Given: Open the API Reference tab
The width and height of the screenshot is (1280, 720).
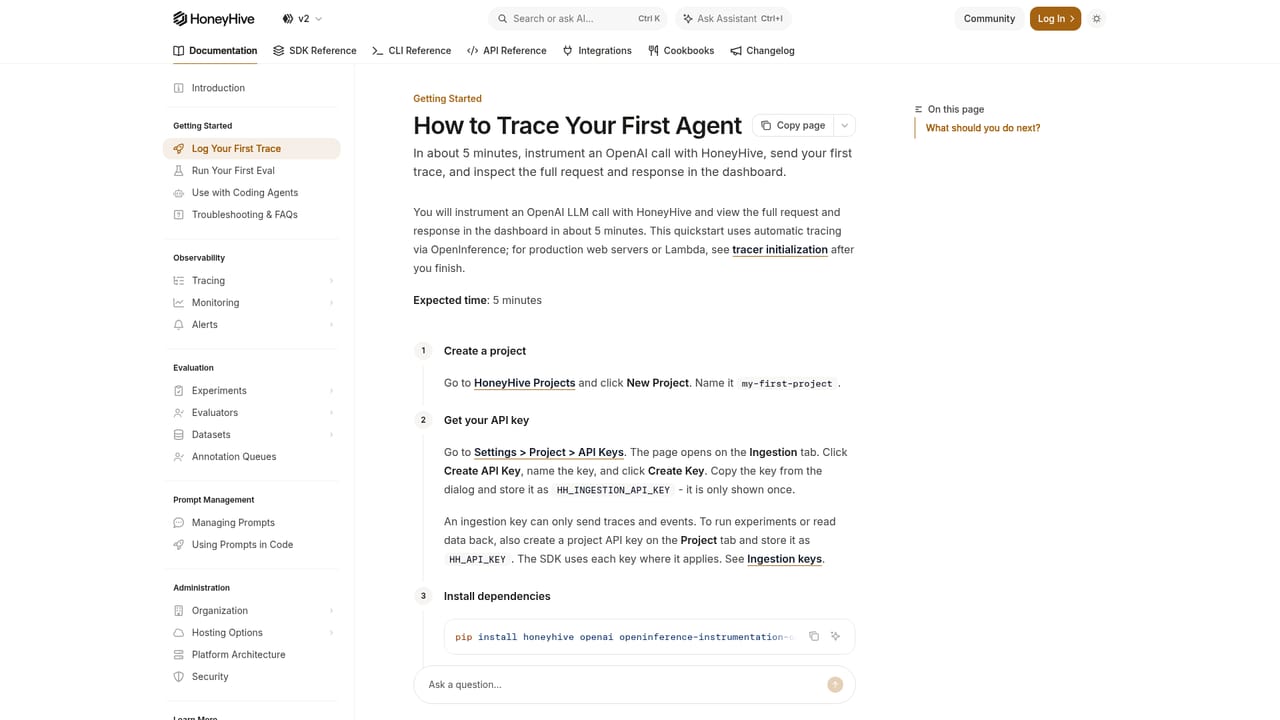Looking at the screenshot, I should [x=507, y=50].
